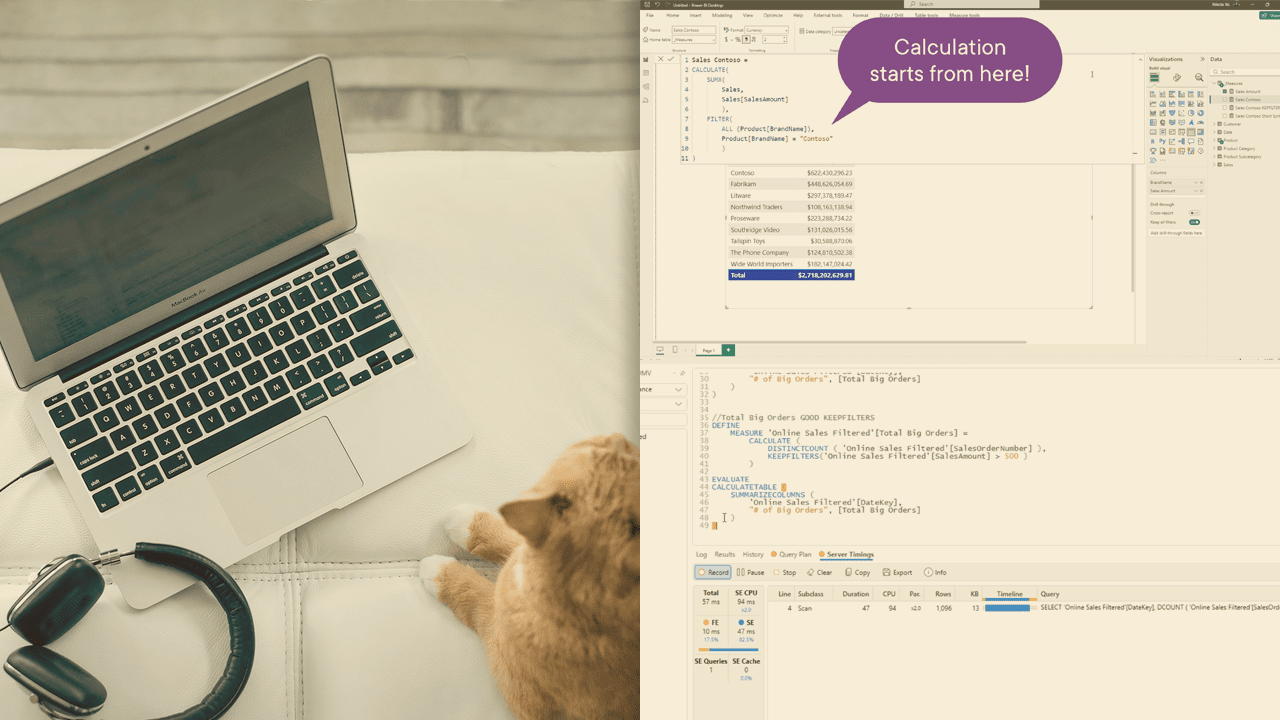Open Info in the Server Timings toolbar

point(936,572)
